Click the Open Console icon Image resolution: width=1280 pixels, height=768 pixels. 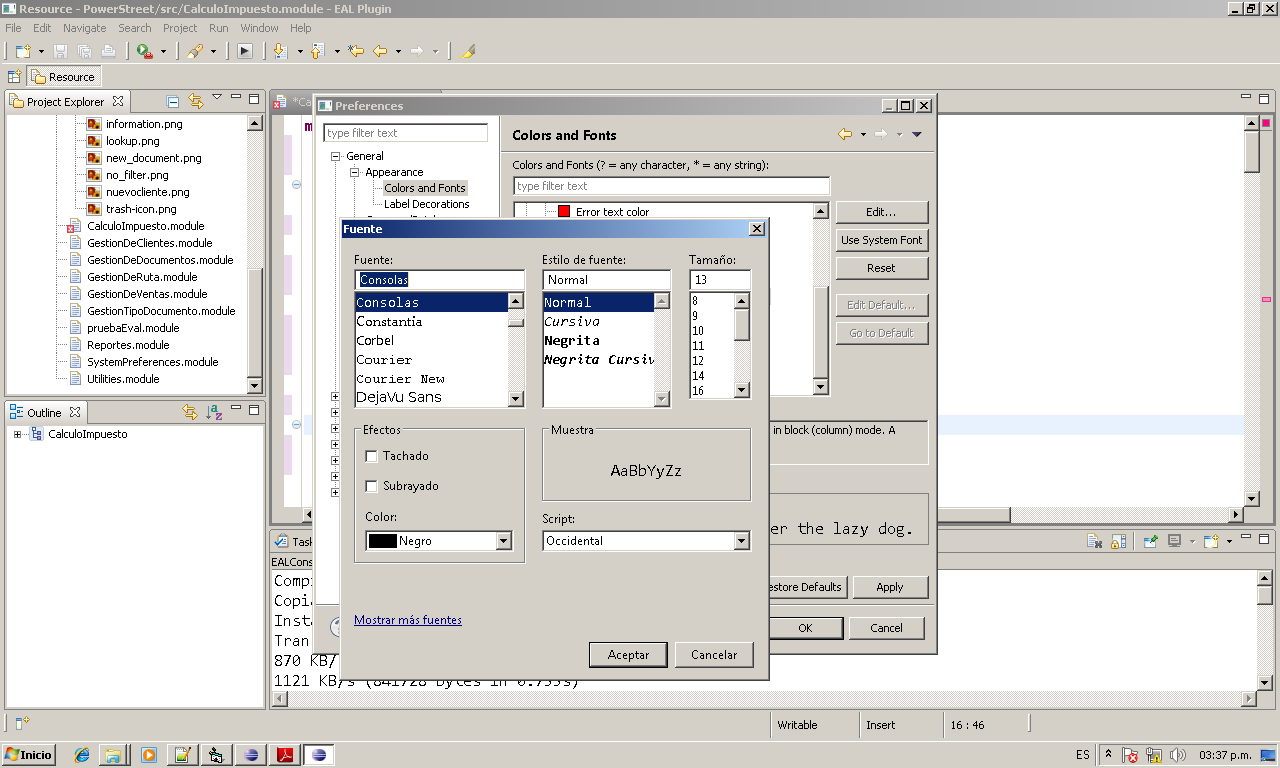tap(1211, 541)
